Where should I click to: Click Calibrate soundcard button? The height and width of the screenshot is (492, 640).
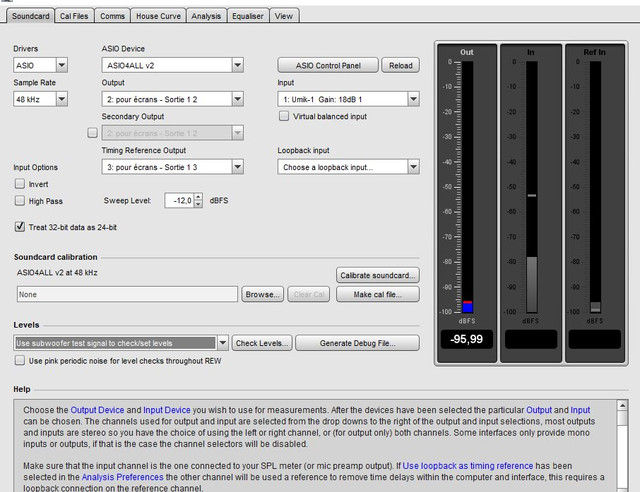[x=378, y=275]
